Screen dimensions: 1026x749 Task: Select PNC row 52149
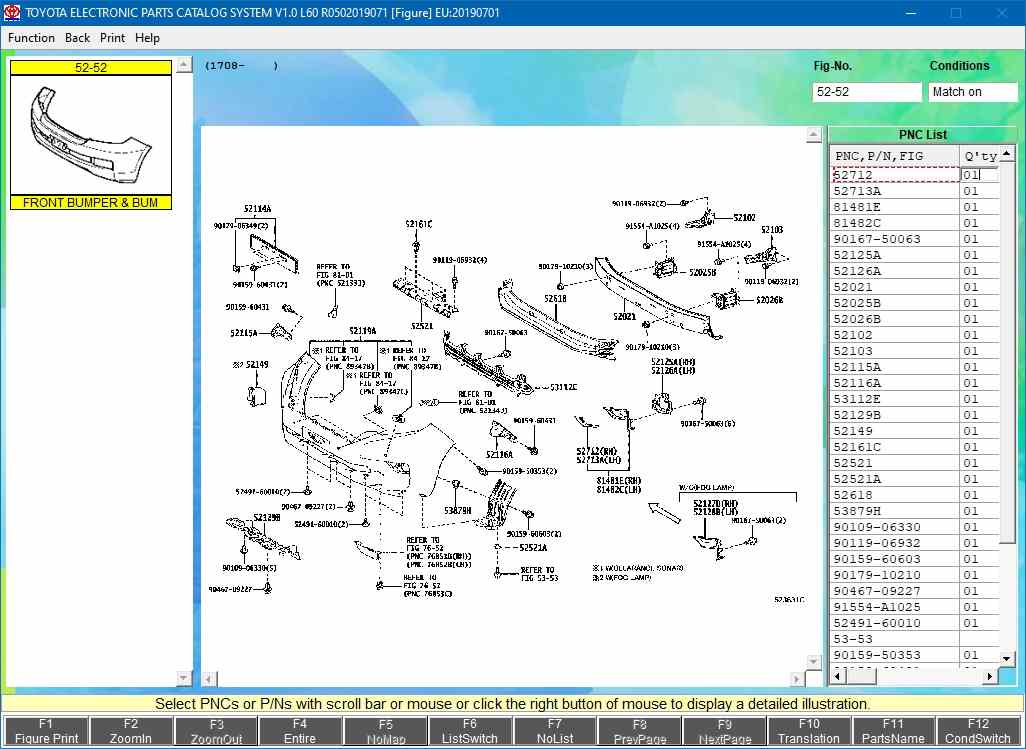[x=915, y=431]
